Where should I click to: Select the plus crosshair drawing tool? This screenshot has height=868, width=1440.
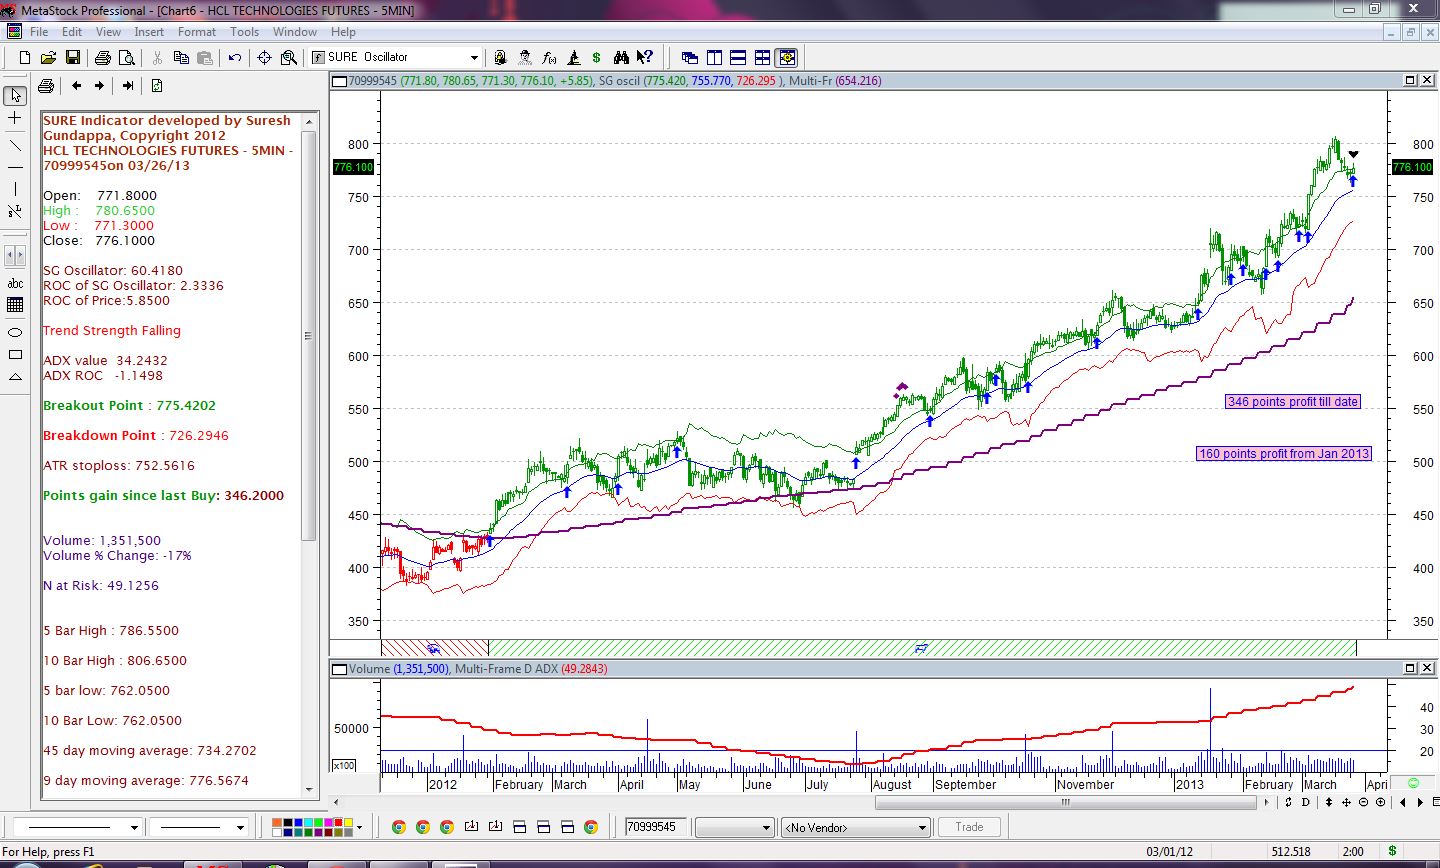point(15,118)
